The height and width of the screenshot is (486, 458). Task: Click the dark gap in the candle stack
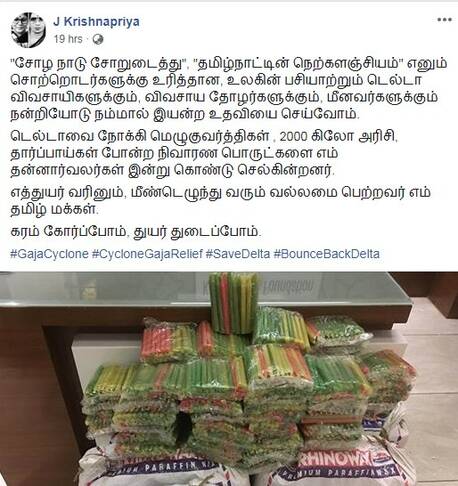click(x=183, y=424)
